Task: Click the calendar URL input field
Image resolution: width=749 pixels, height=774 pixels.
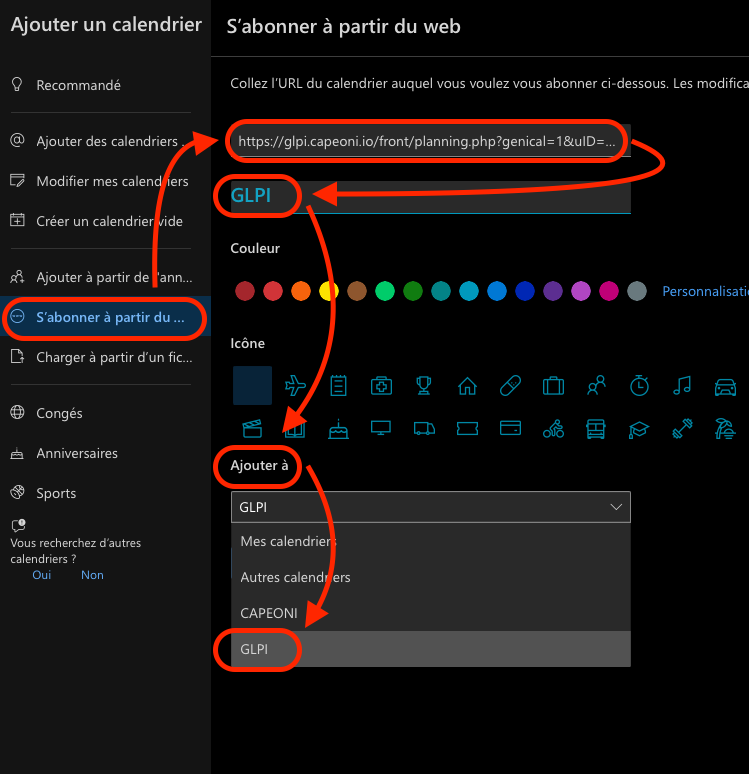Action: 431,141
